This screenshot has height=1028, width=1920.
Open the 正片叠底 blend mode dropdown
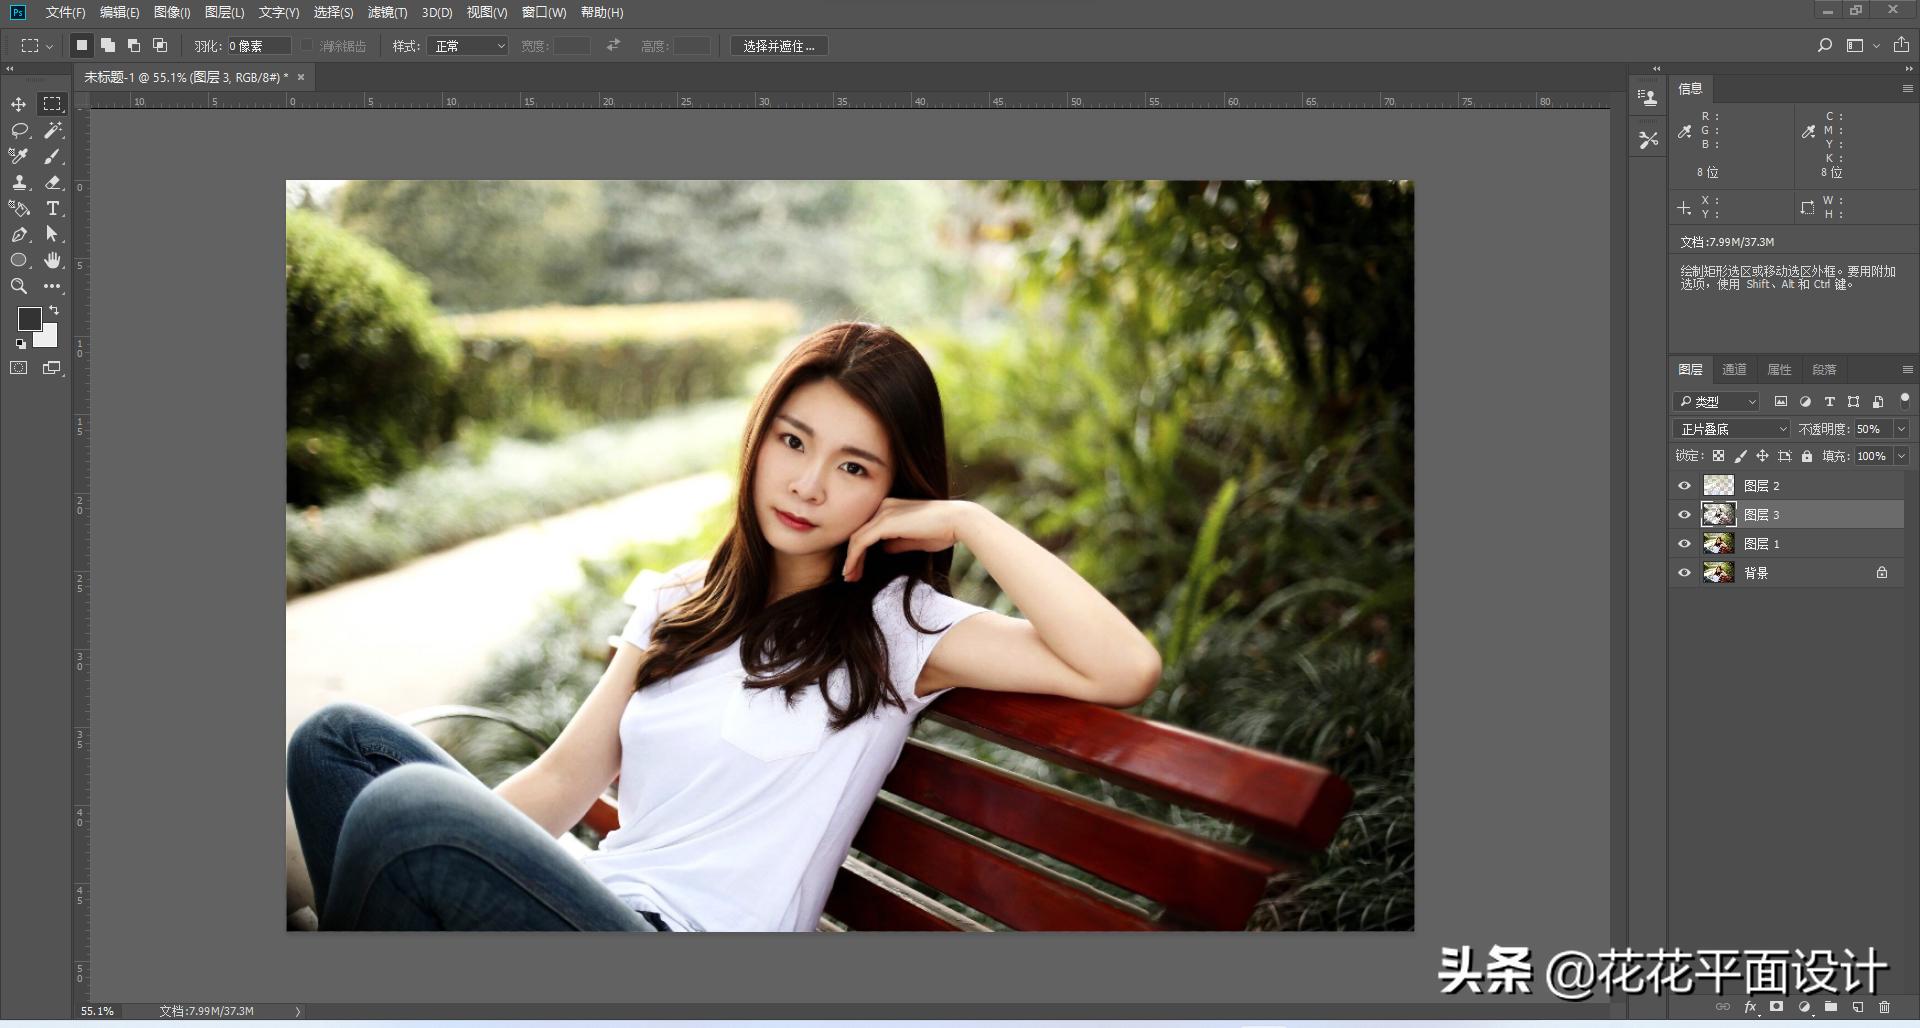(1731, 429)
